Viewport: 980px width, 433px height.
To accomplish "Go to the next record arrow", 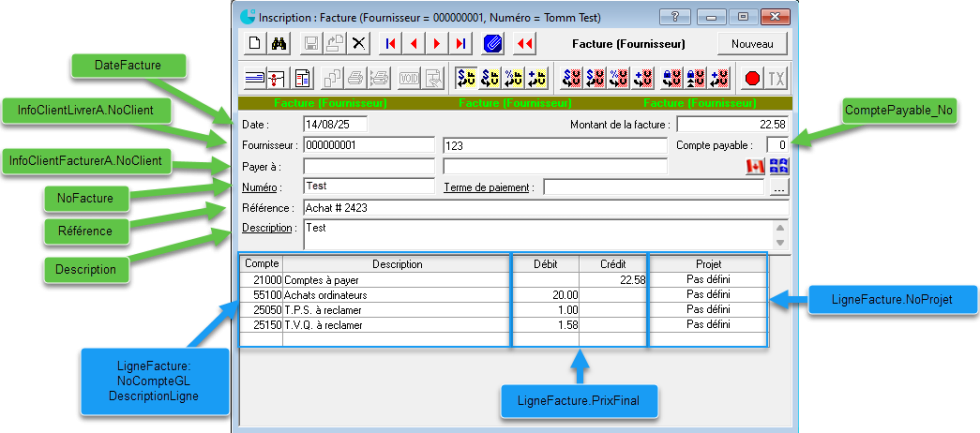I will 437,44.
